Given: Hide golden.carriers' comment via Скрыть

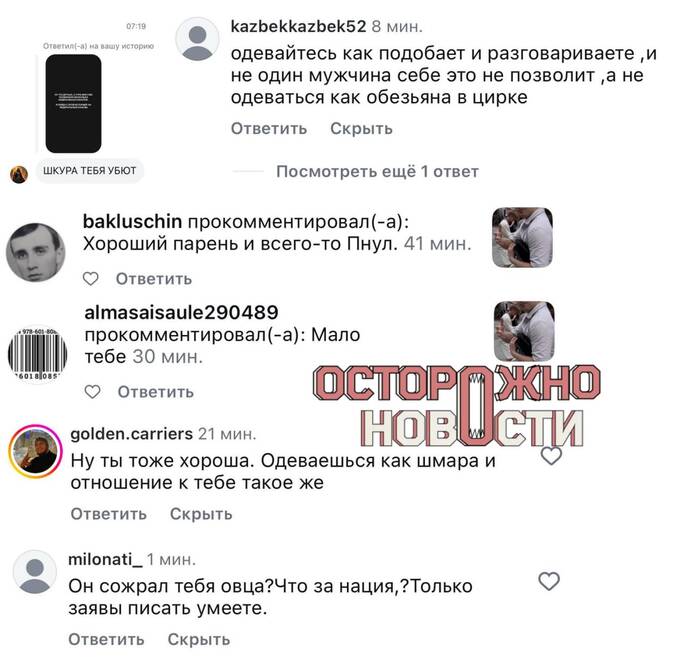Looking at the screenshot, I should pos(201,514).
